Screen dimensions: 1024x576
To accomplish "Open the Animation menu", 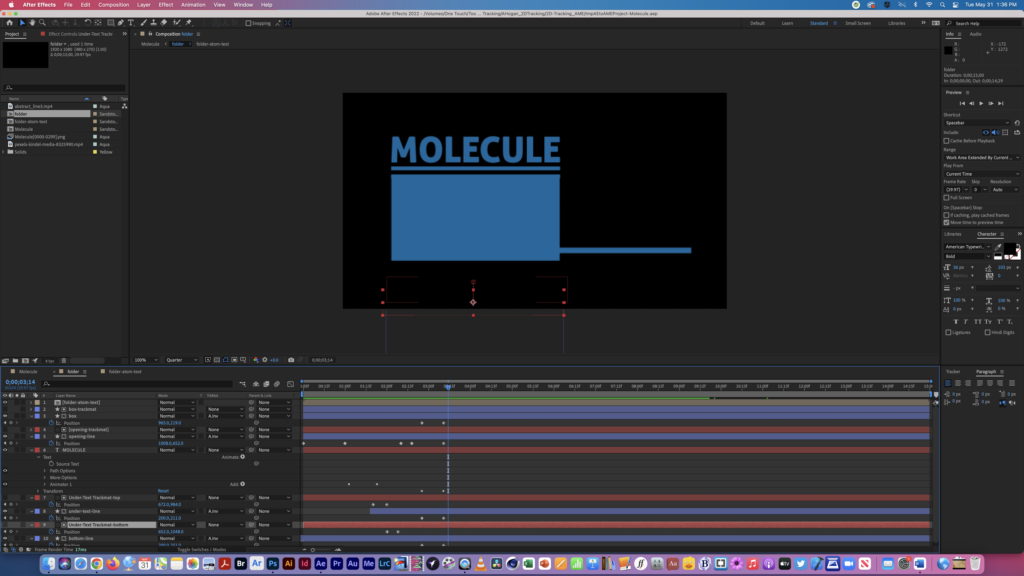I will coord(193,5).
